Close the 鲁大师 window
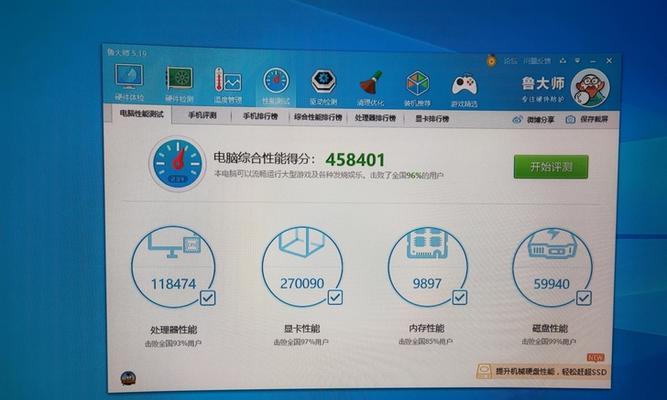This screenshot has height=400, width=667. coord(609,61)
